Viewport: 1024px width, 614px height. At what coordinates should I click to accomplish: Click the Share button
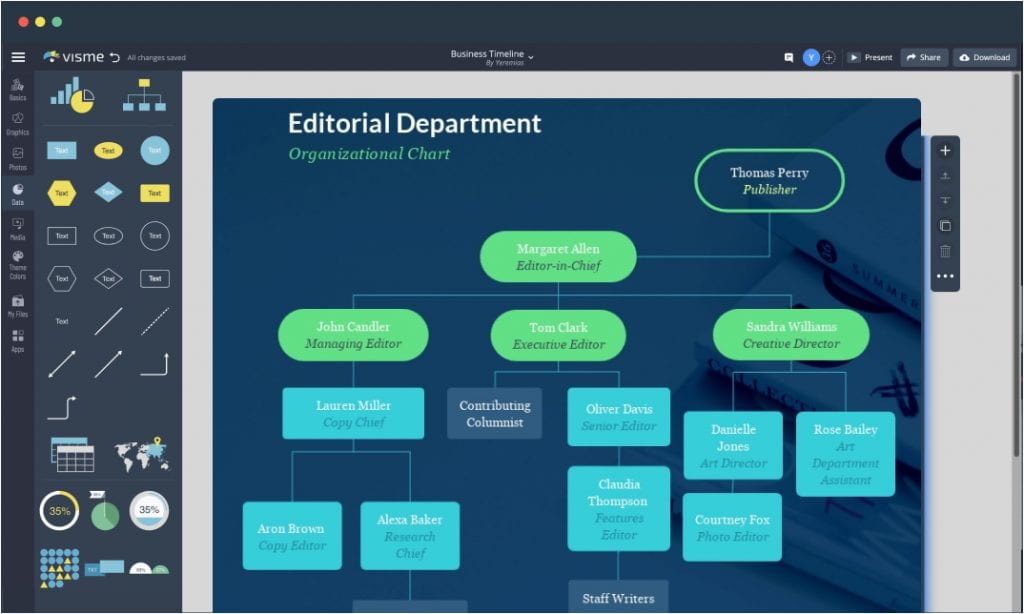point(924,57)
